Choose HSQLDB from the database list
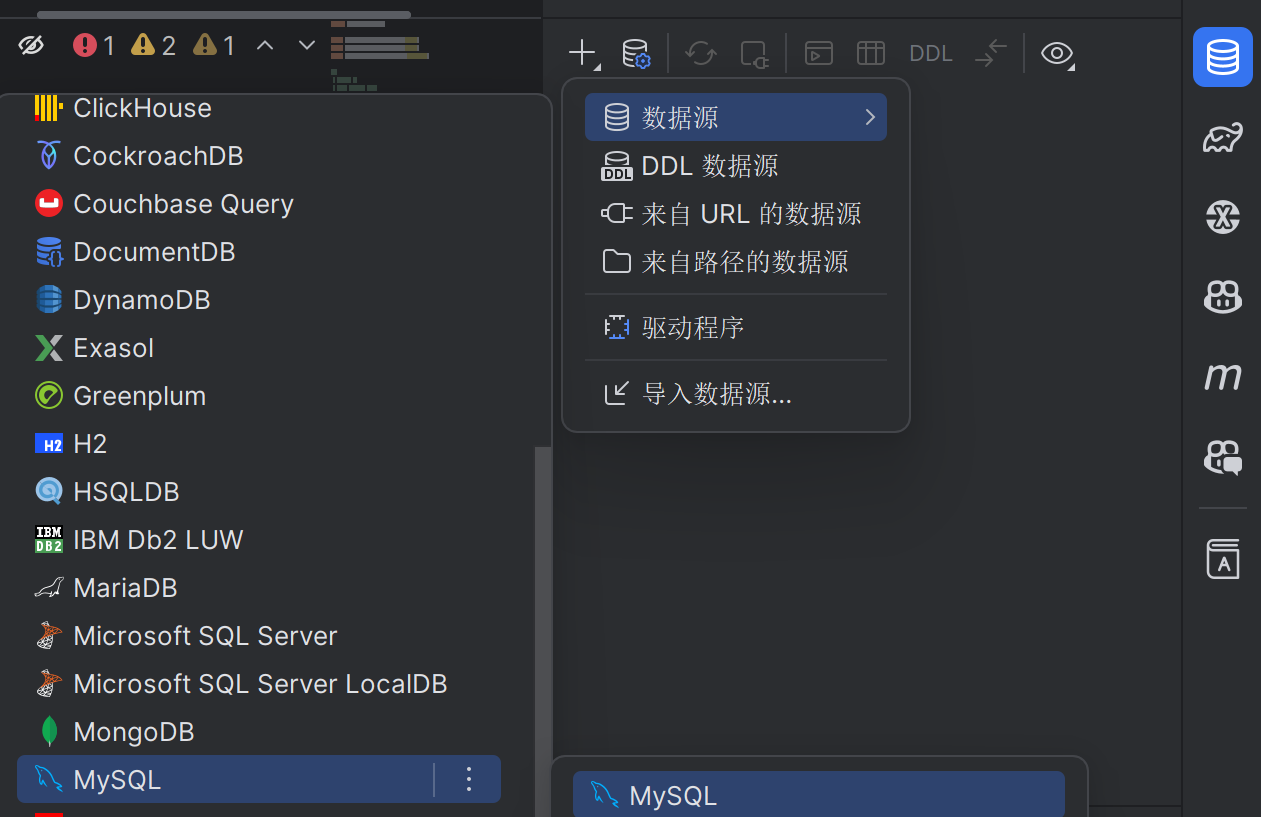1261x817 pixels. point(259,492)
